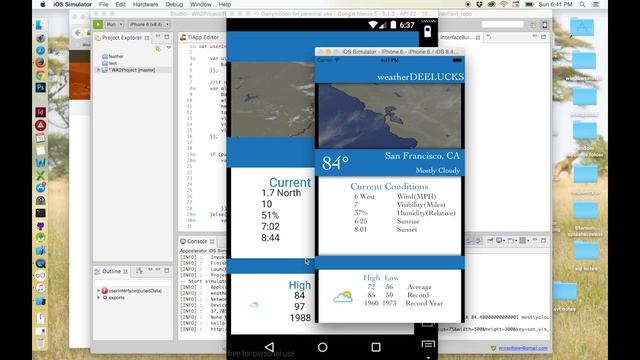Open the Hardware menu
This screenshot has height=360, width=640.
coord(145,4)
